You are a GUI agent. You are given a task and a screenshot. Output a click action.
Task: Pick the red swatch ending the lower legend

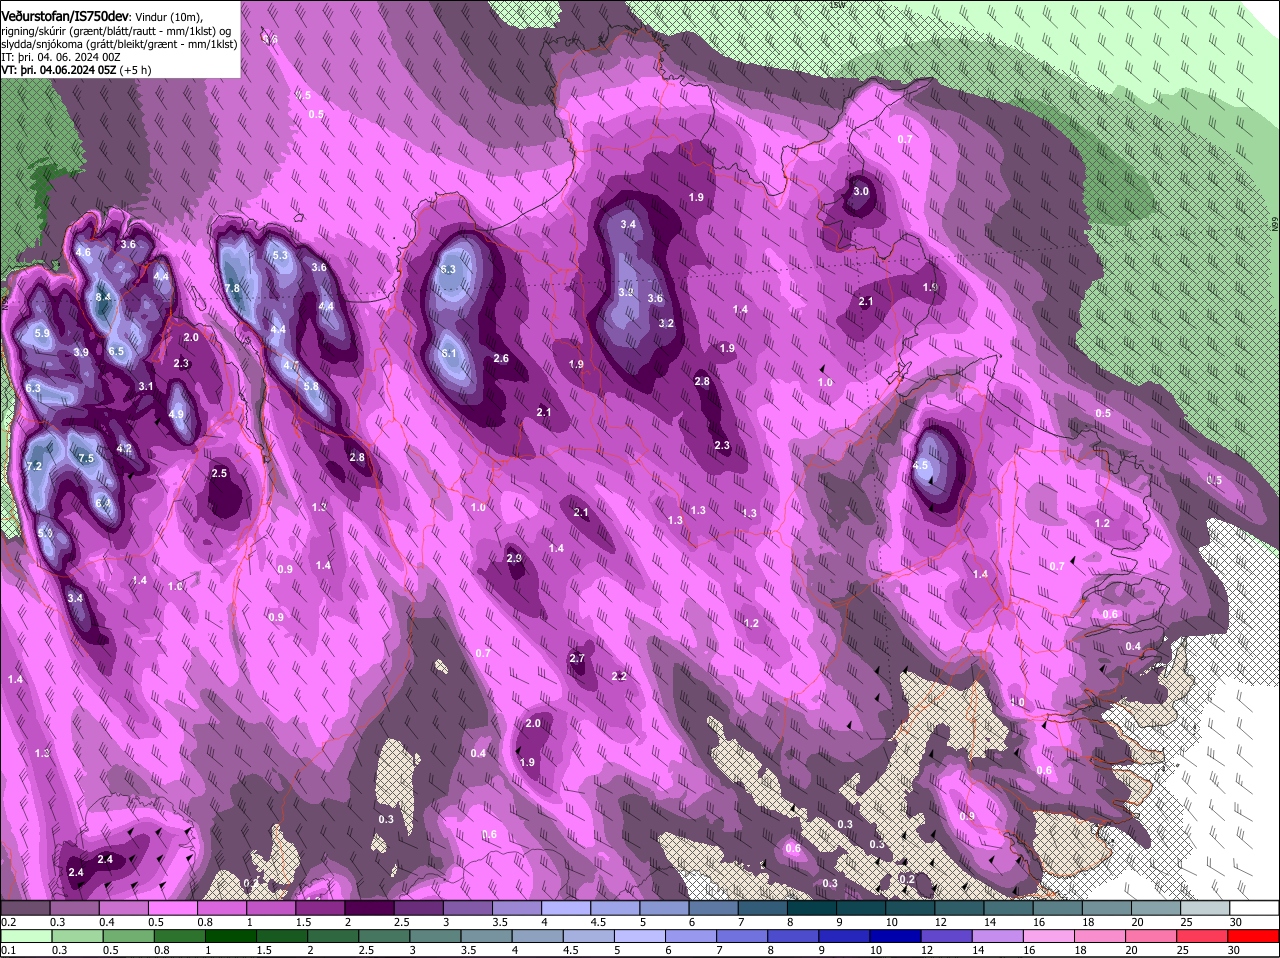click(1253, 935)
